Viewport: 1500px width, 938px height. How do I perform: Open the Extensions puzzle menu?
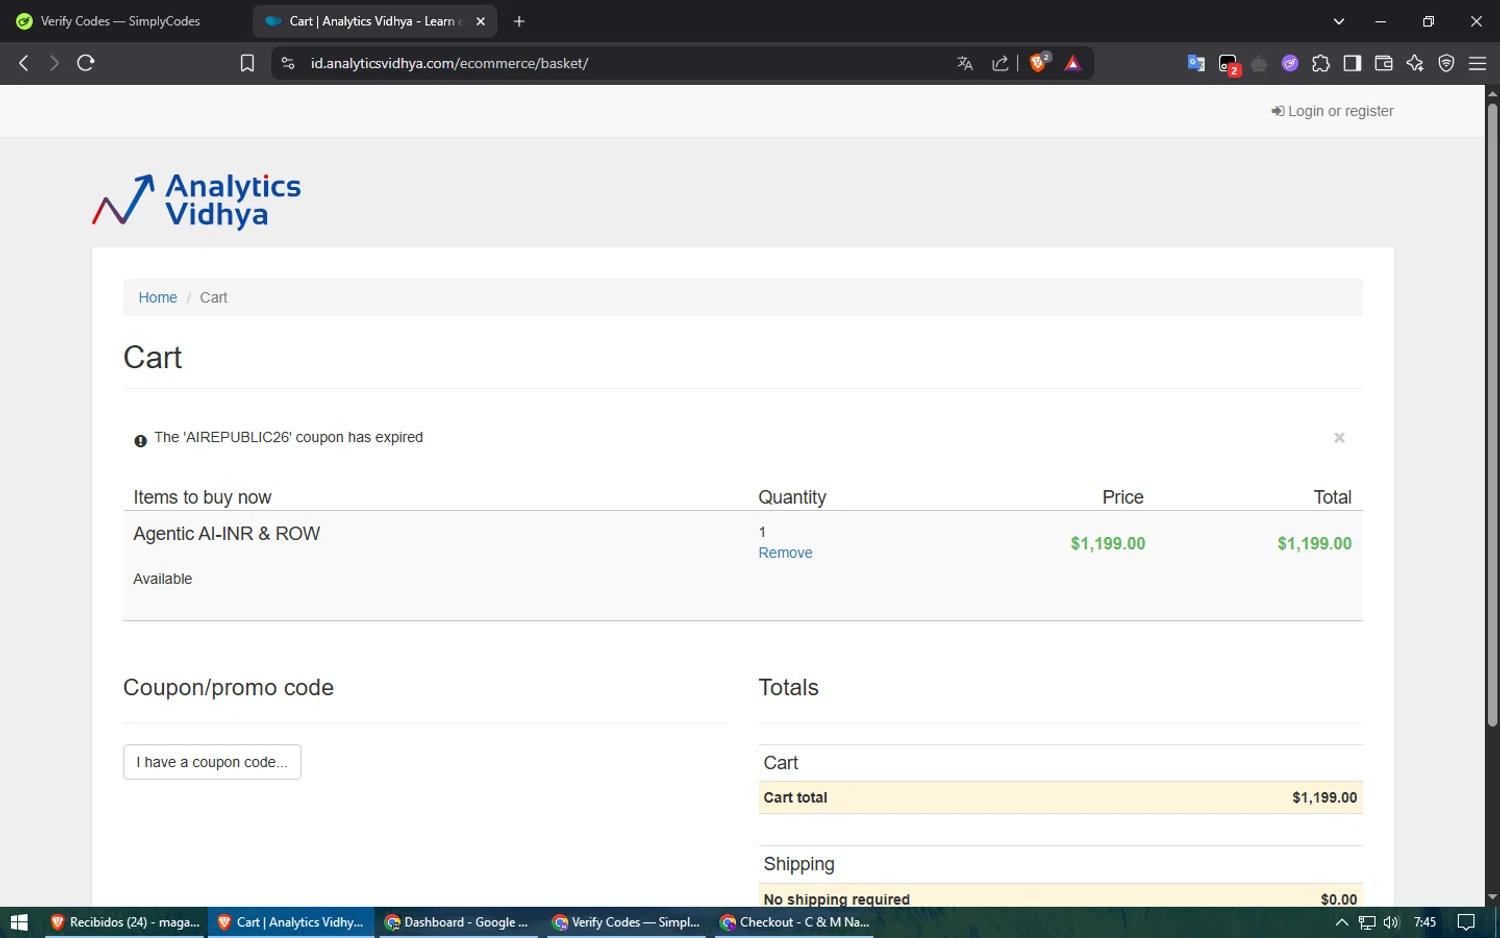coord(1321,63)
